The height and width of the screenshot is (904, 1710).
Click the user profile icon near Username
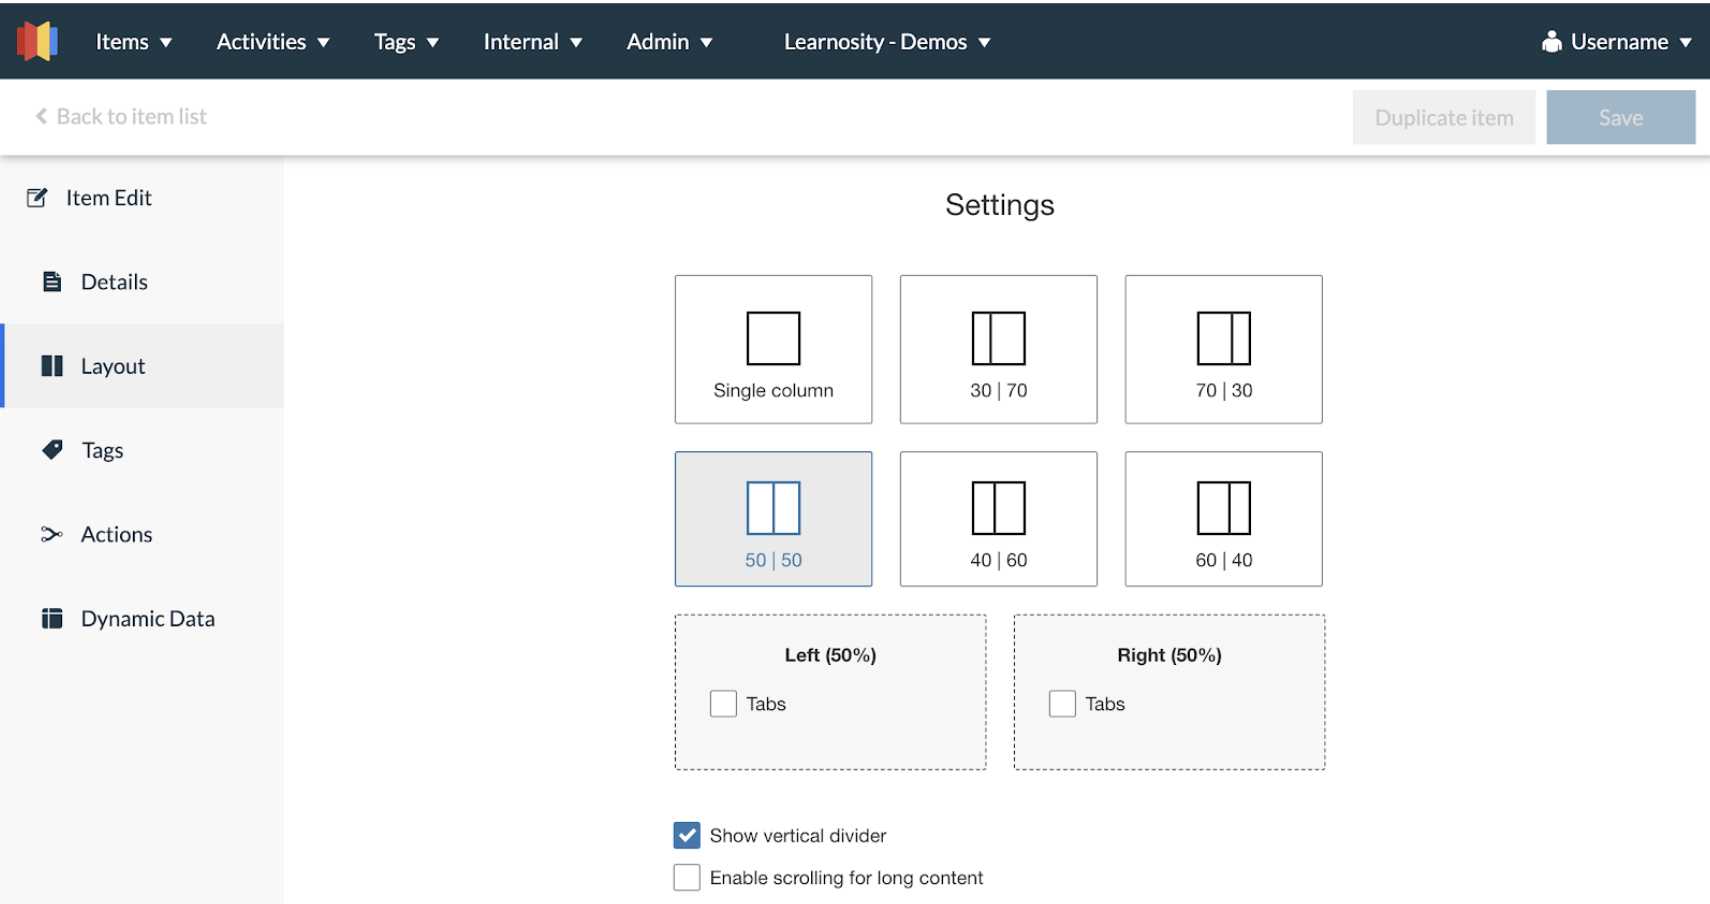pos(1552,41)
